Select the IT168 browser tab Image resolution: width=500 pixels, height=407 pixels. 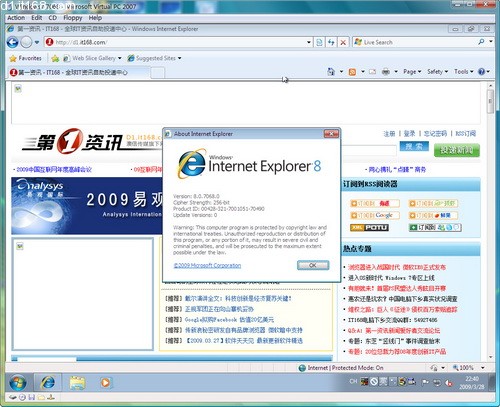coord(78,72)
